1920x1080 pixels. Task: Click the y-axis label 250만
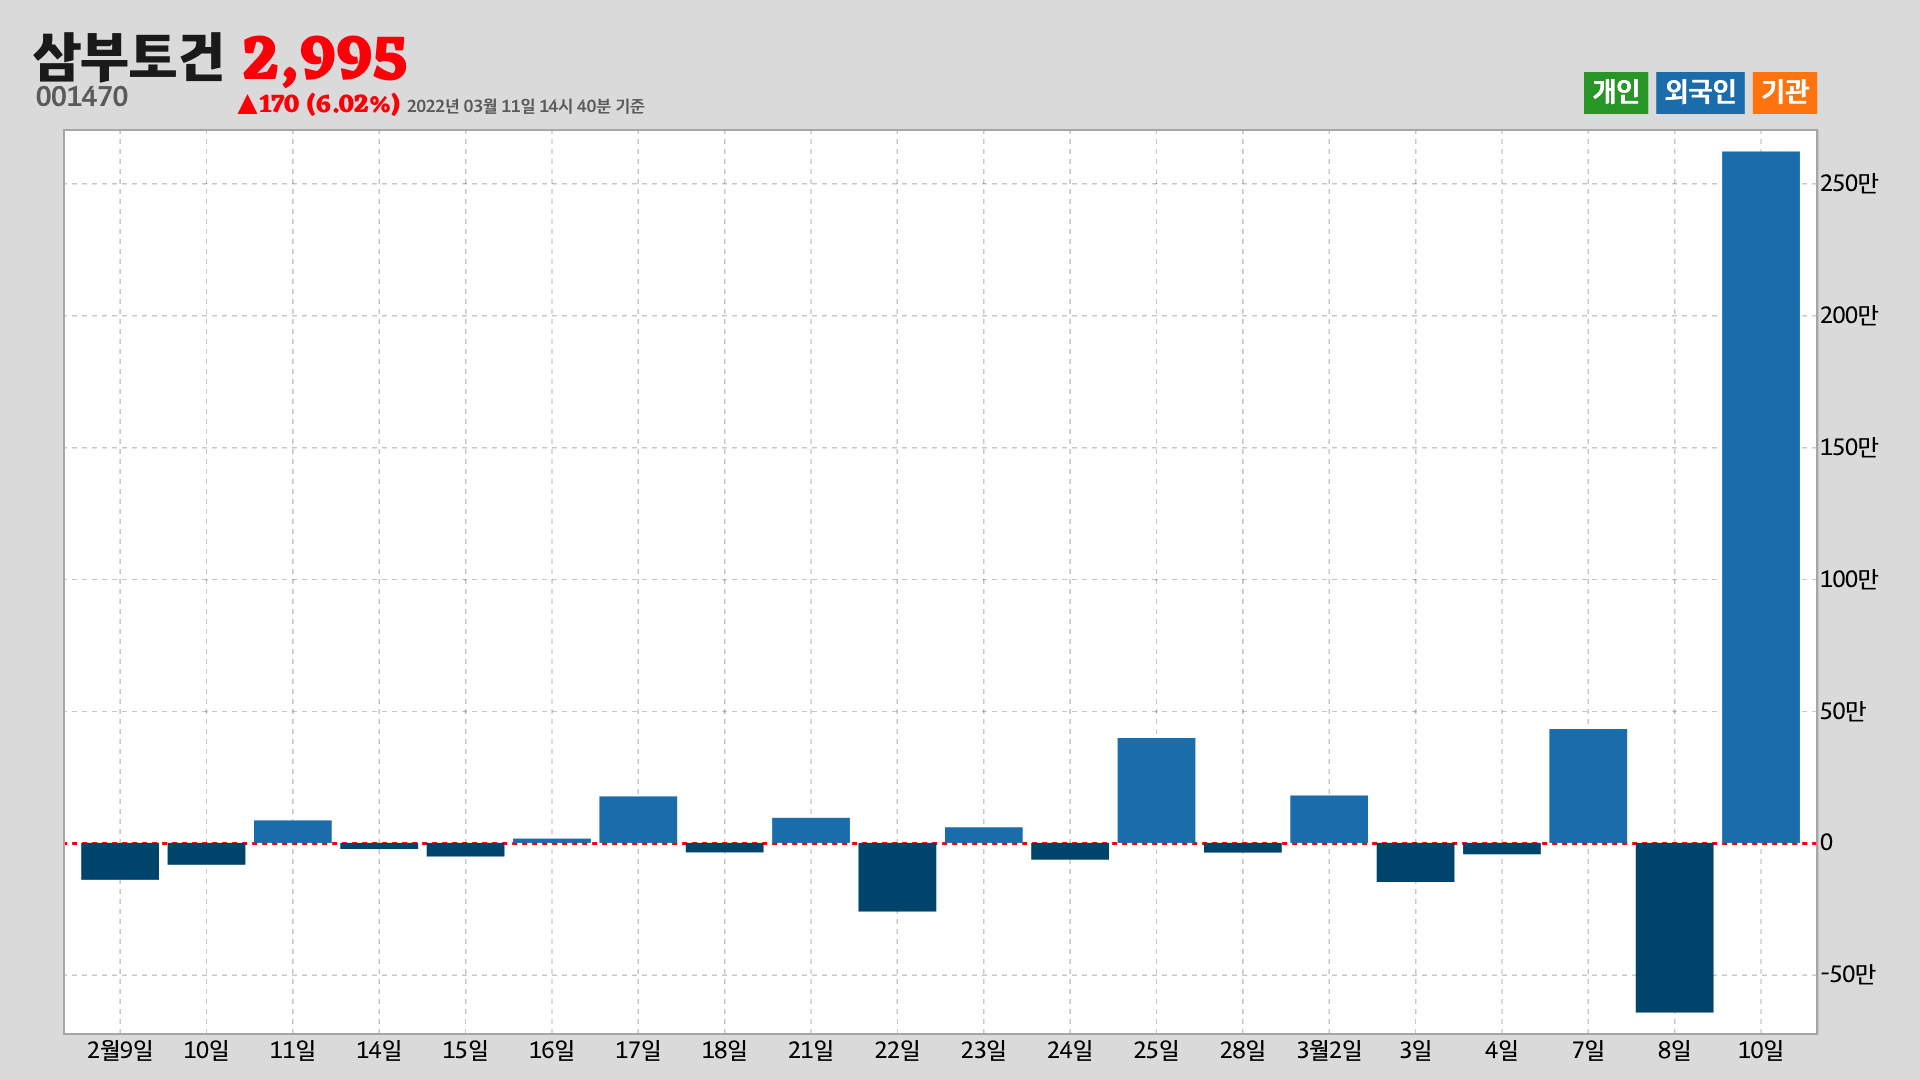click(1849, 183)
